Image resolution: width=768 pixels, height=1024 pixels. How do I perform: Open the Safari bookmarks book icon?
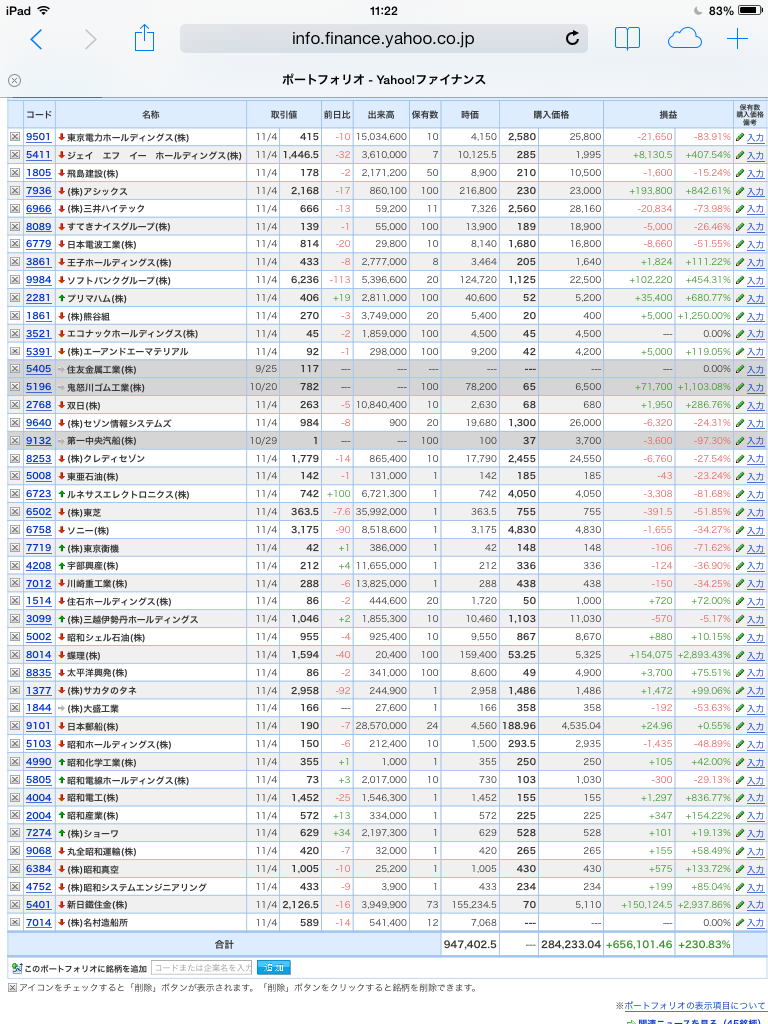point(627,39)
